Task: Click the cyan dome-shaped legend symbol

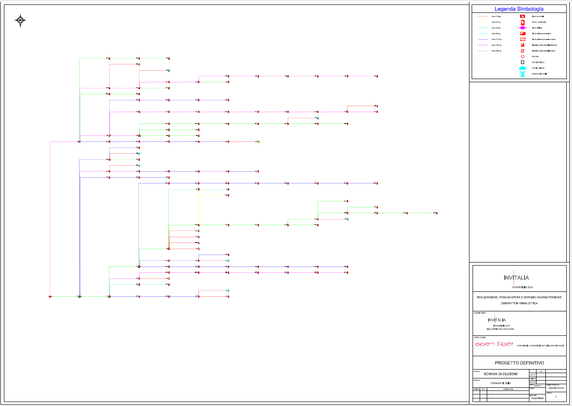Action: (522, 68)
